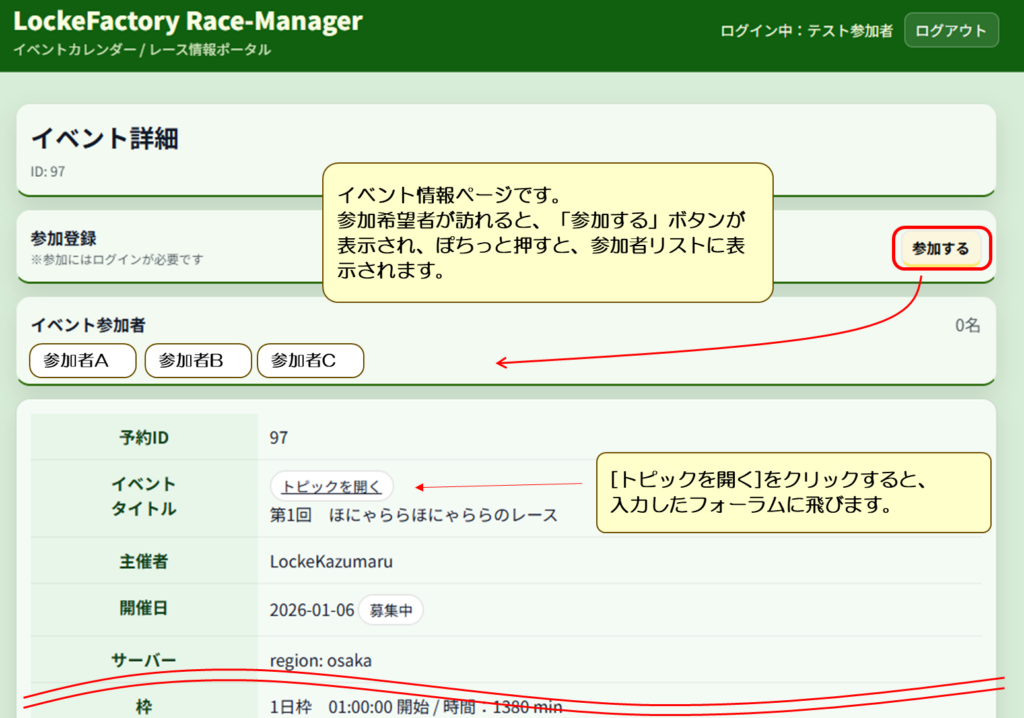Image resolution: width=1024 pixels, height=718 pixels.
Task: Click the event title 第1回 ほにゃららほにゃららのレース
Action: [x=413, y=515]
